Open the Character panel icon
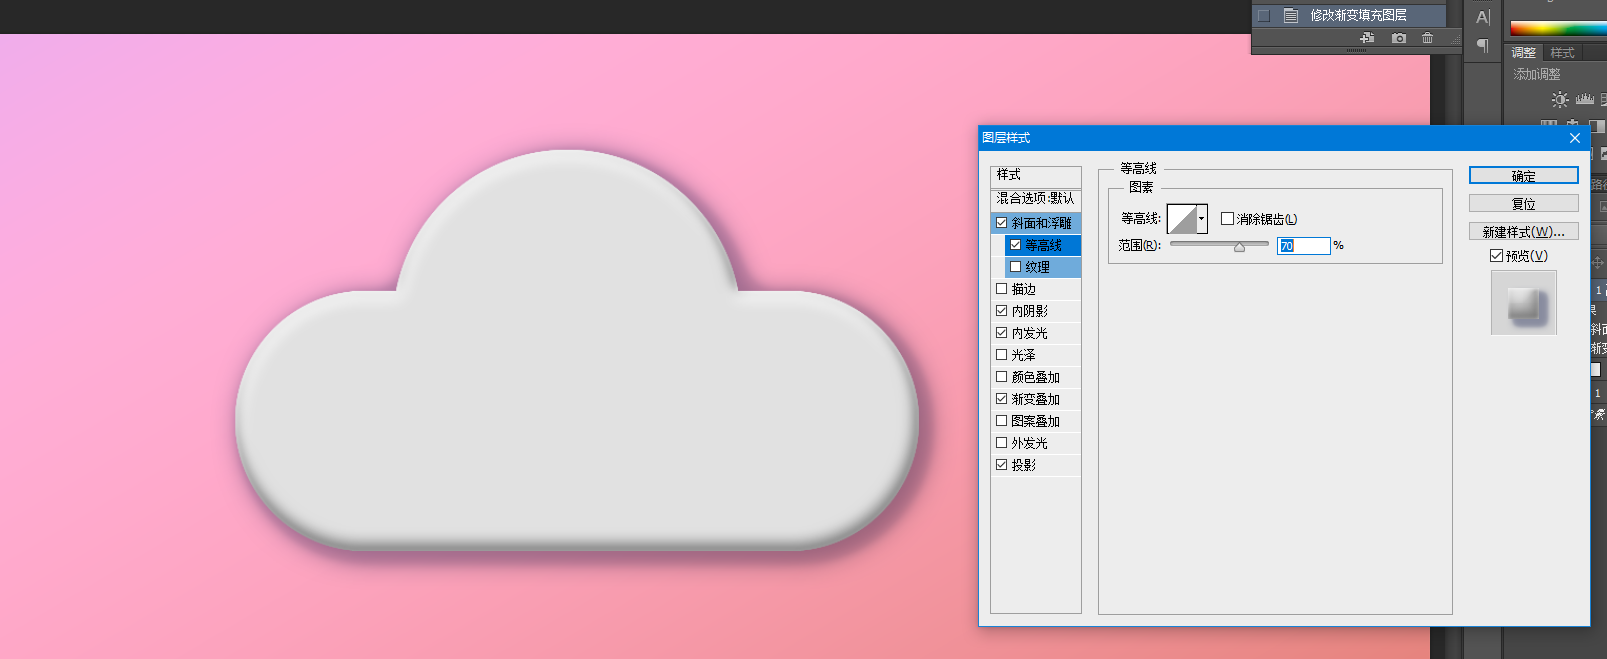The image size is (1607, 659). [x=1483, y=17]
